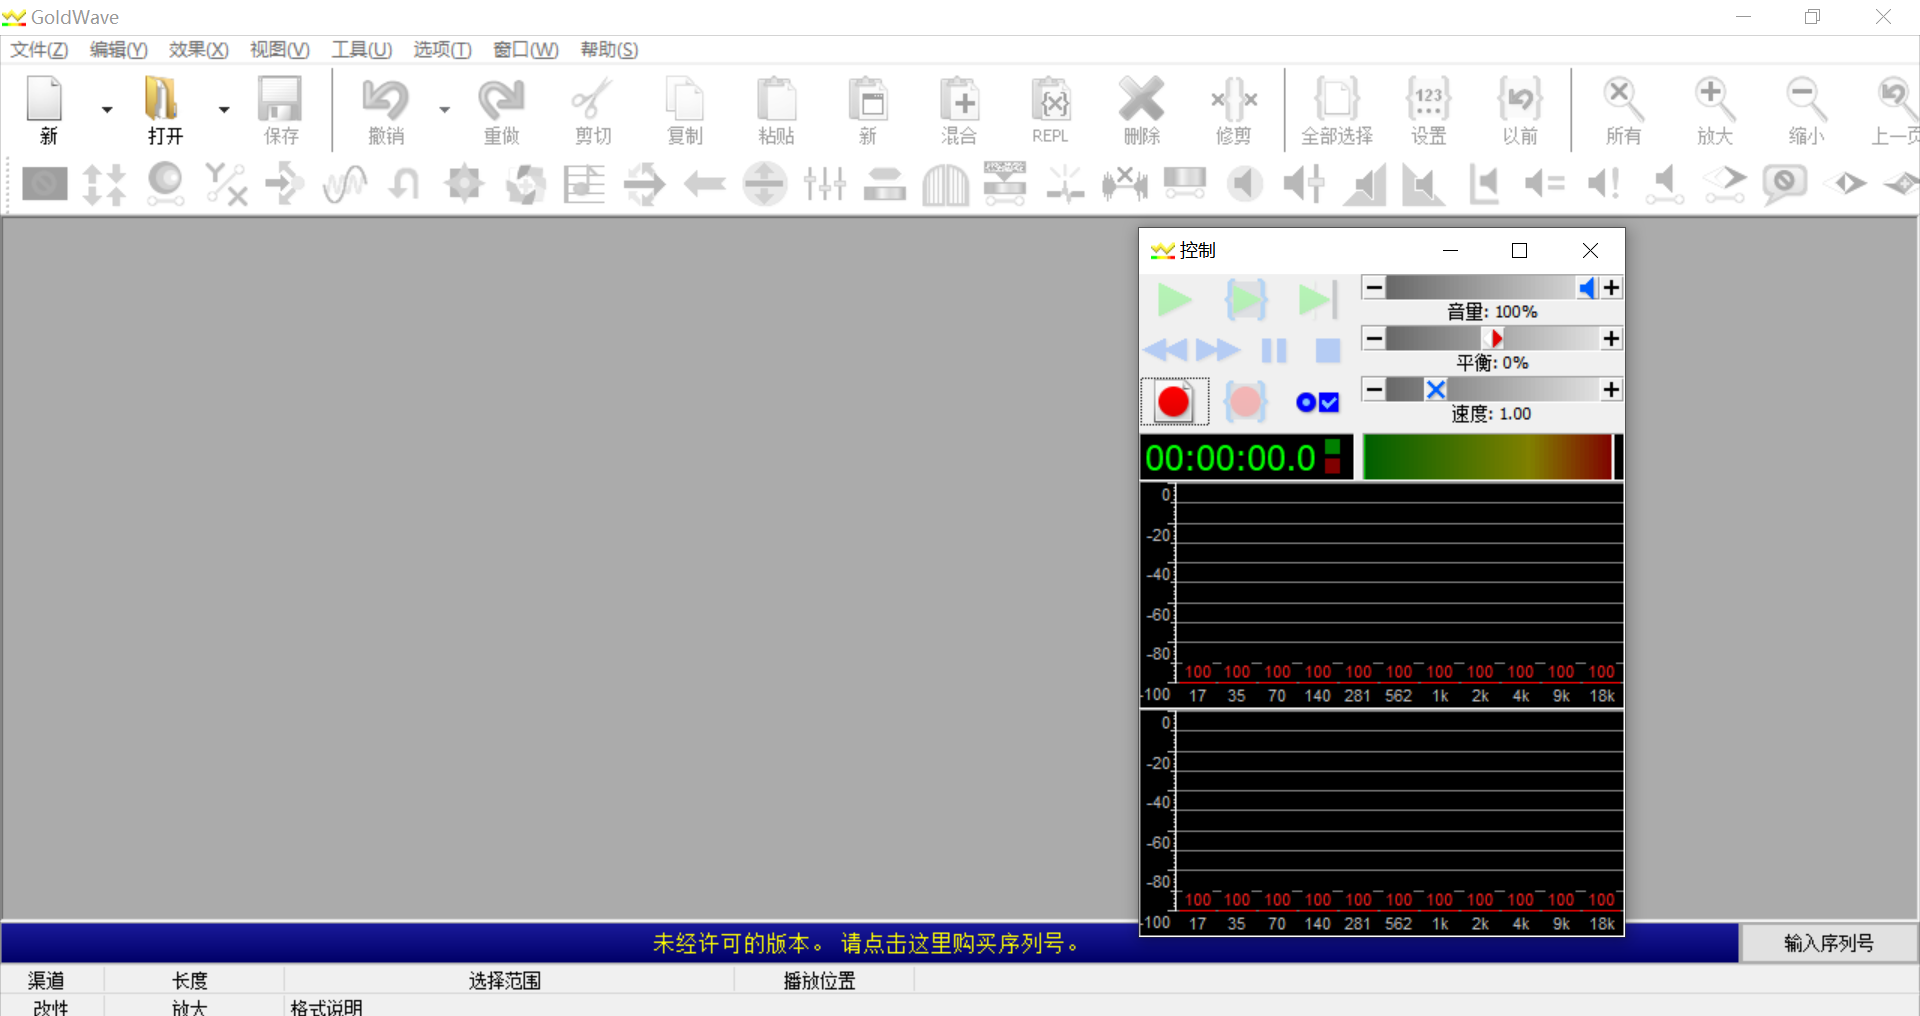Click the Pause playback button
The image size is (1920, 1016).
point(1274,351)
